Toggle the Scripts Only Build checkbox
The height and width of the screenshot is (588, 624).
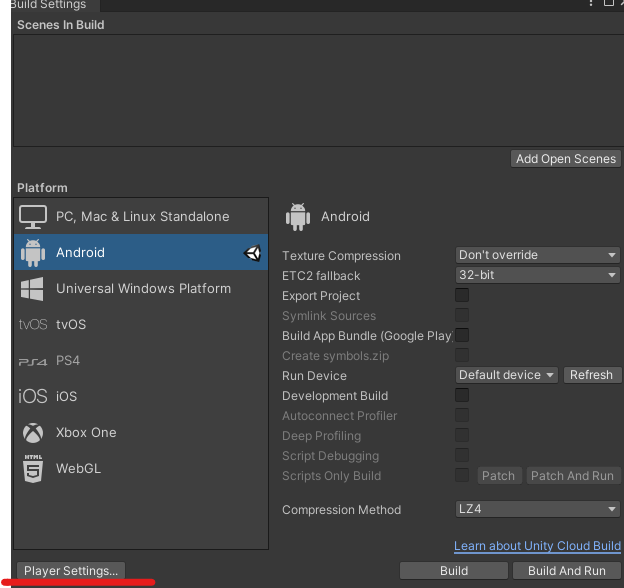462,475
